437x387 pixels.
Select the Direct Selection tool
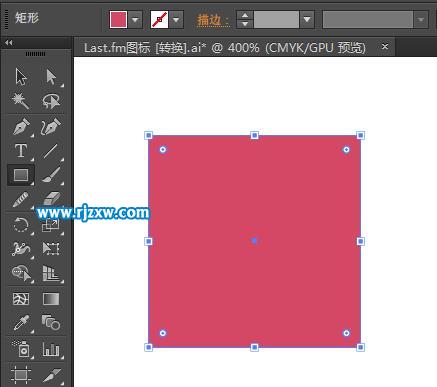pyautogui.click(x=51, y=77)
